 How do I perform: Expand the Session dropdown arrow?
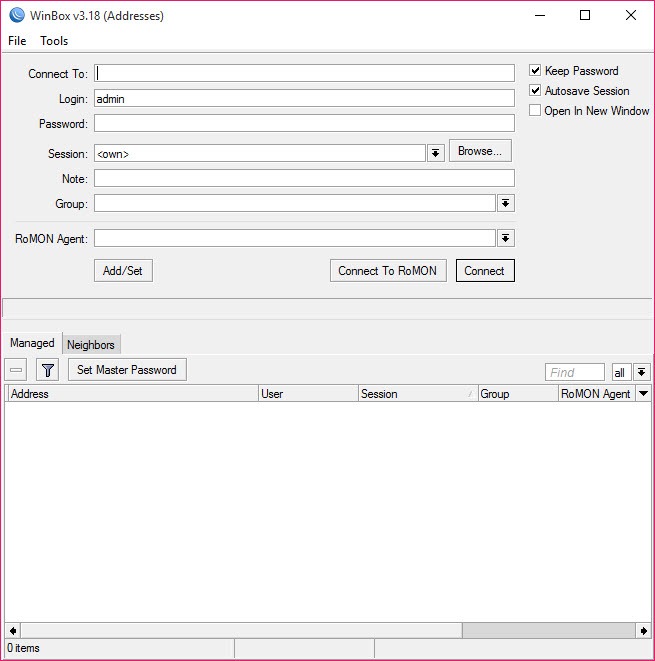[x=435, y=153]
